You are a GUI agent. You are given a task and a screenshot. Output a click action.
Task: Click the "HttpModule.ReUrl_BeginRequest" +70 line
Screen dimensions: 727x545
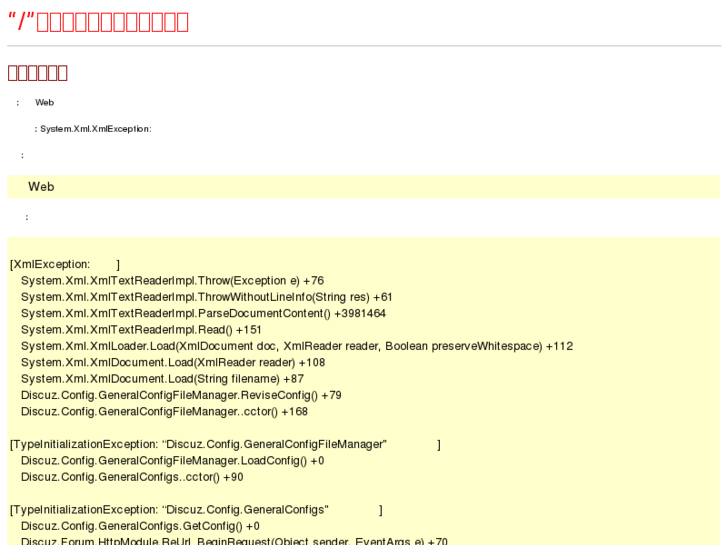click(x=235, y=541)
